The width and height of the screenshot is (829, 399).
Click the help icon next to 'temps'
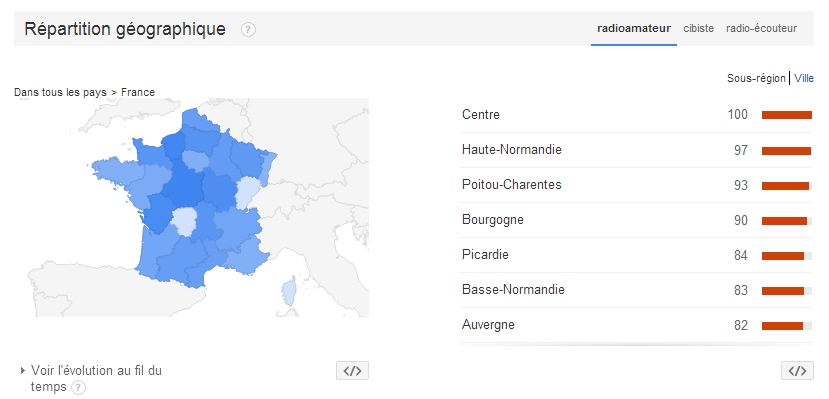click(78, 388)
